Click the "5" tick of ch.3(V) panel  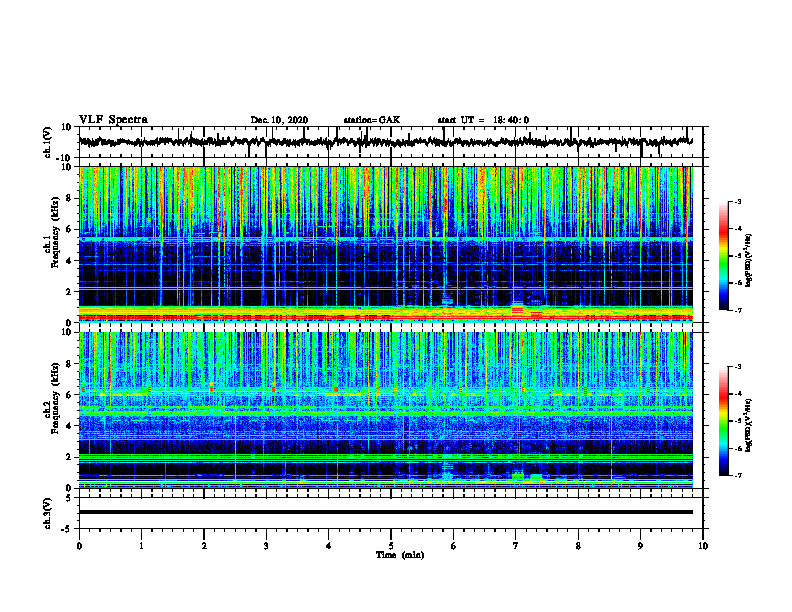point(69,498)
